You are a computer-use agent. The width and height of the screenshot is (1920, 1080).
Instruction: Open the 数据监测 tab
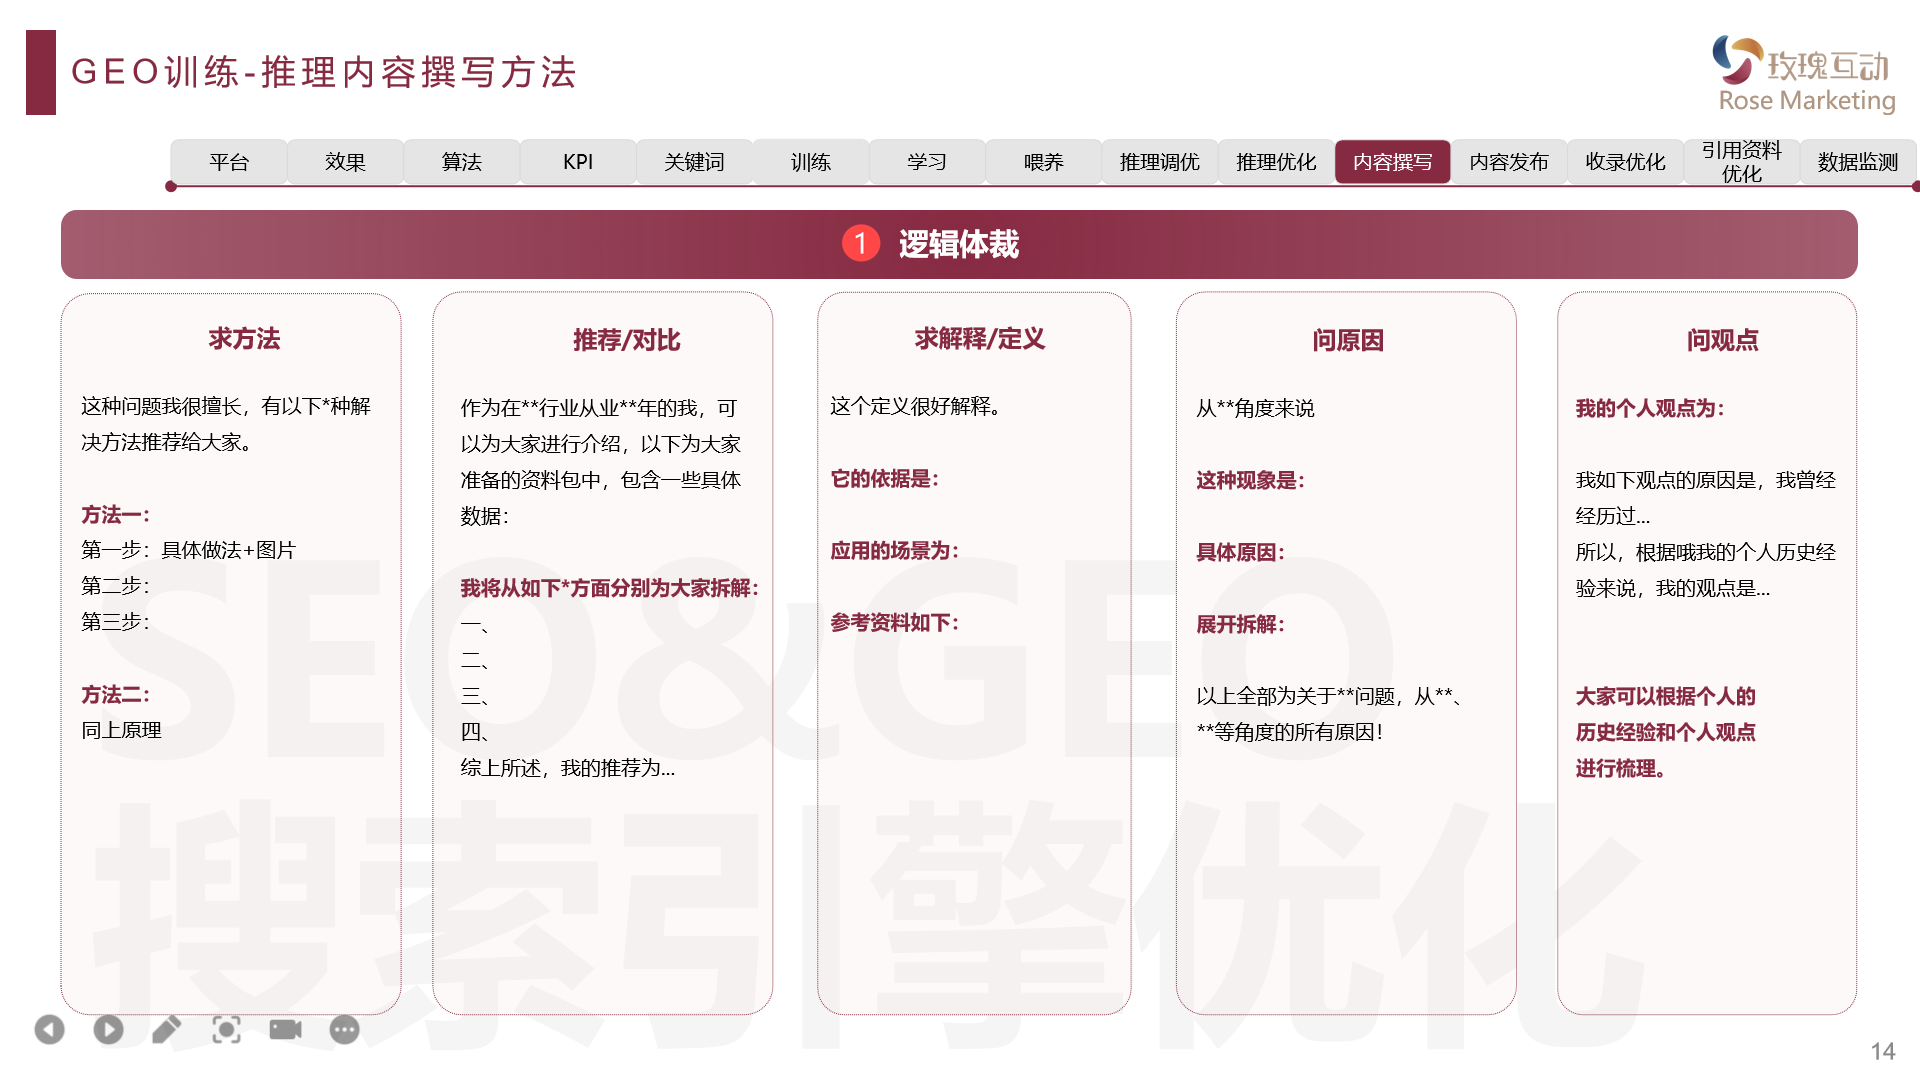coord(1857,162)
